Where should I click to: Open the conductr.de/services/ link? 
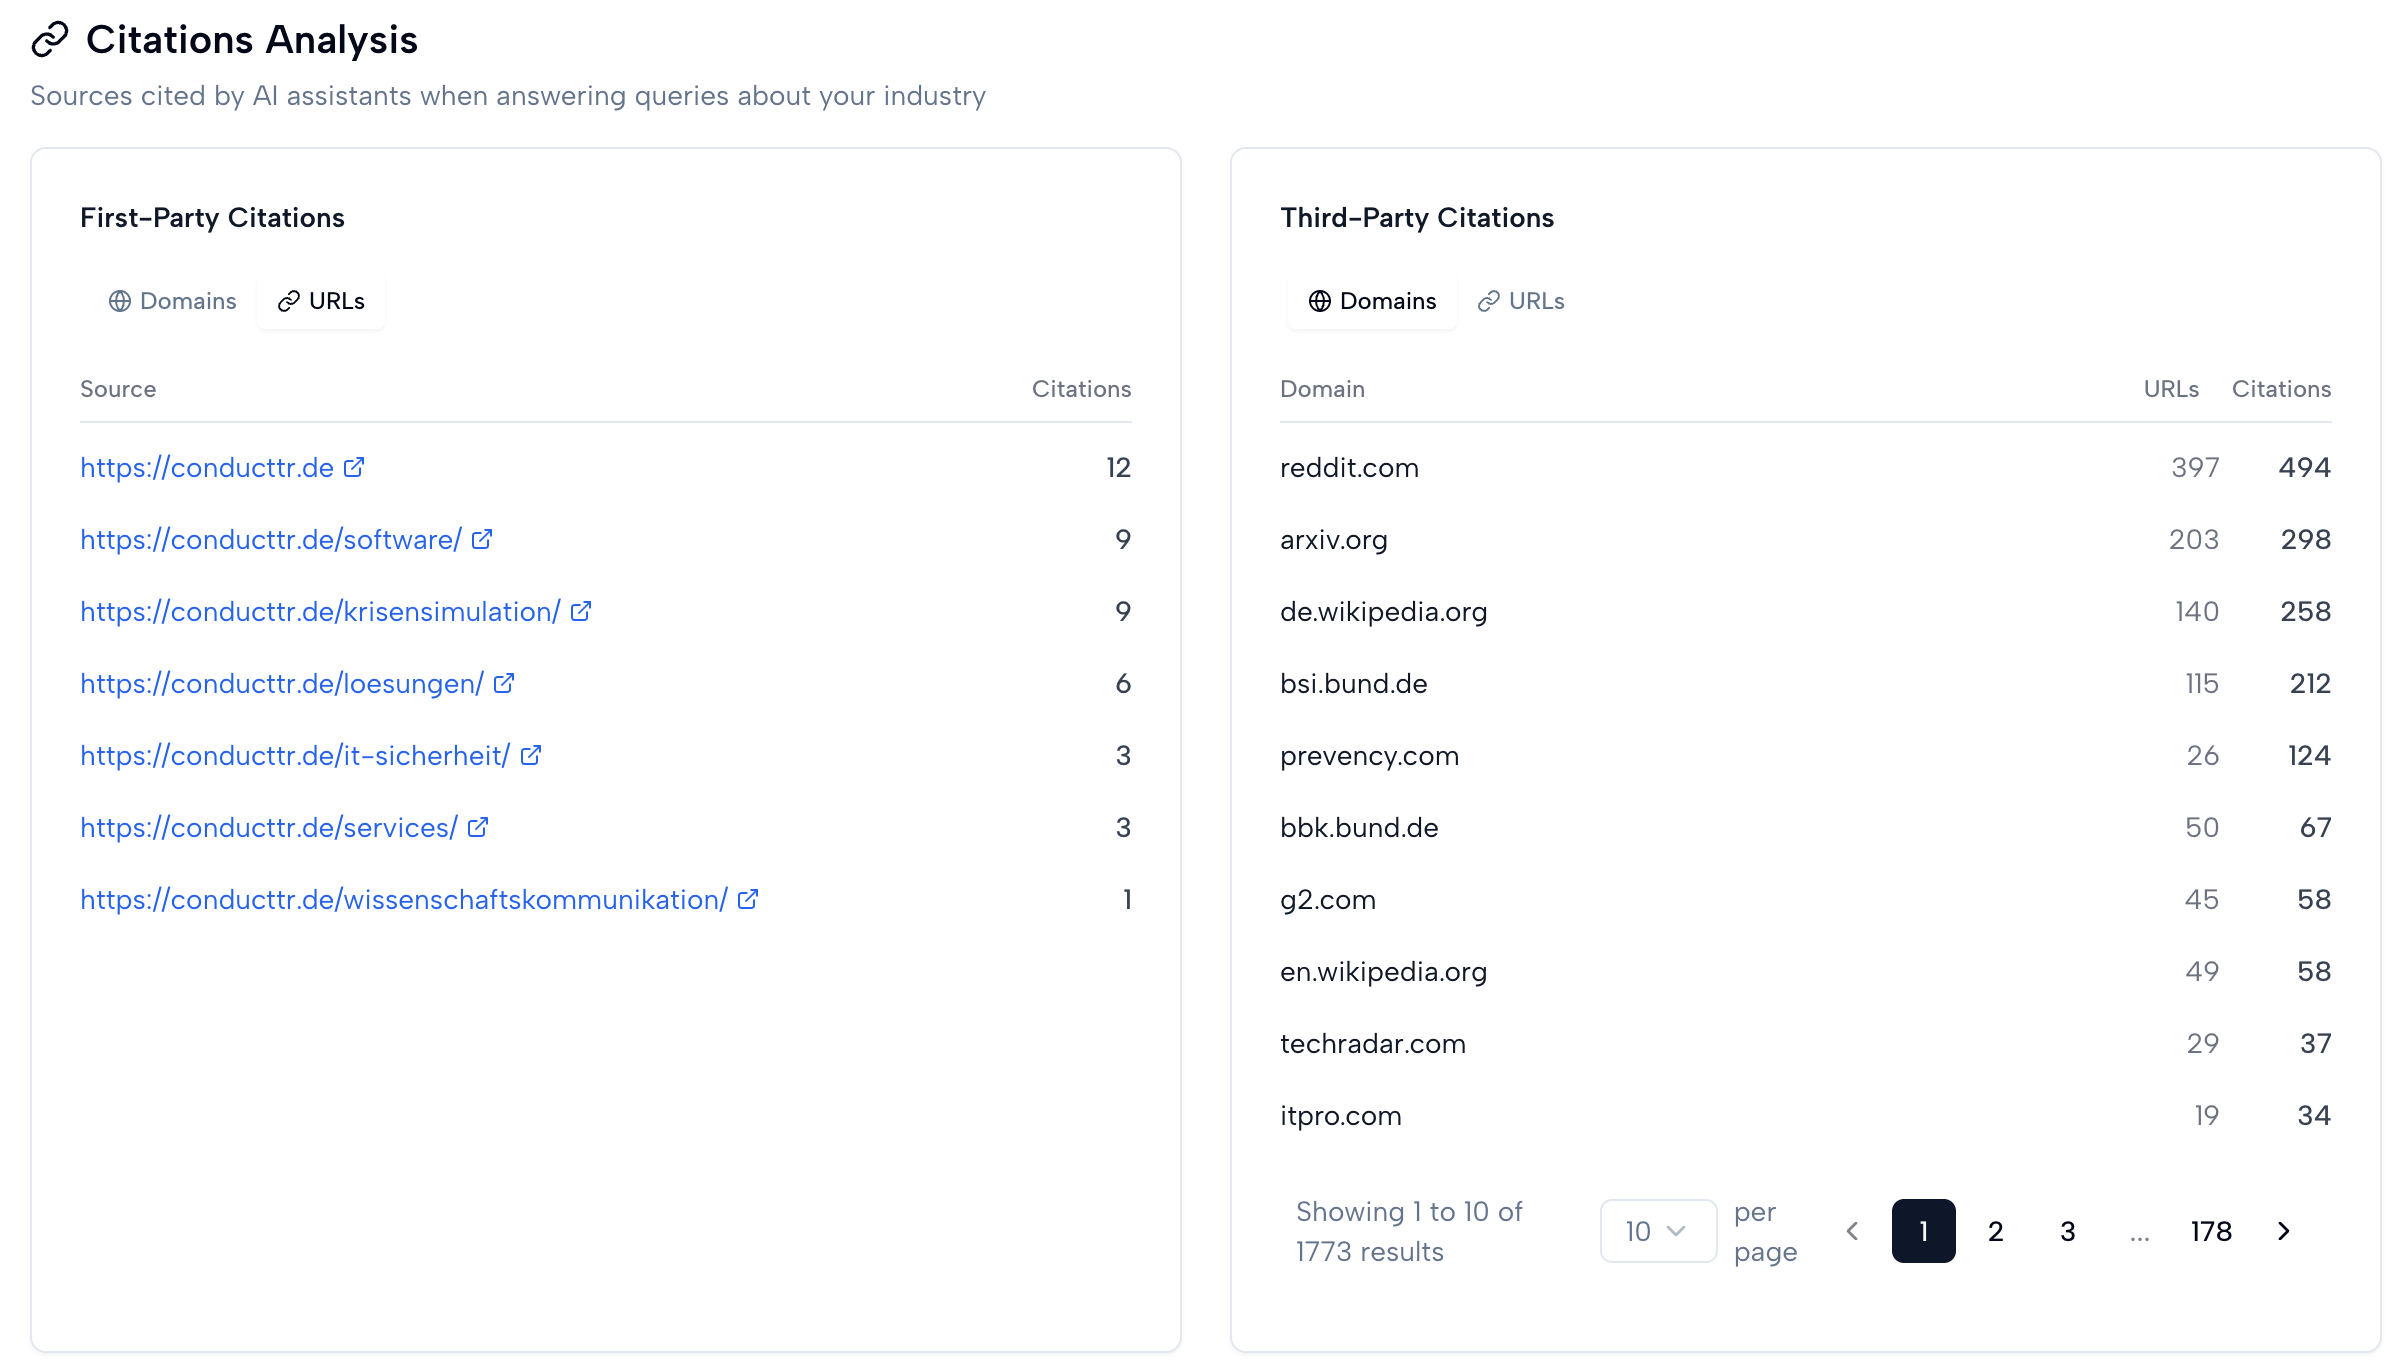click(269, 827)
